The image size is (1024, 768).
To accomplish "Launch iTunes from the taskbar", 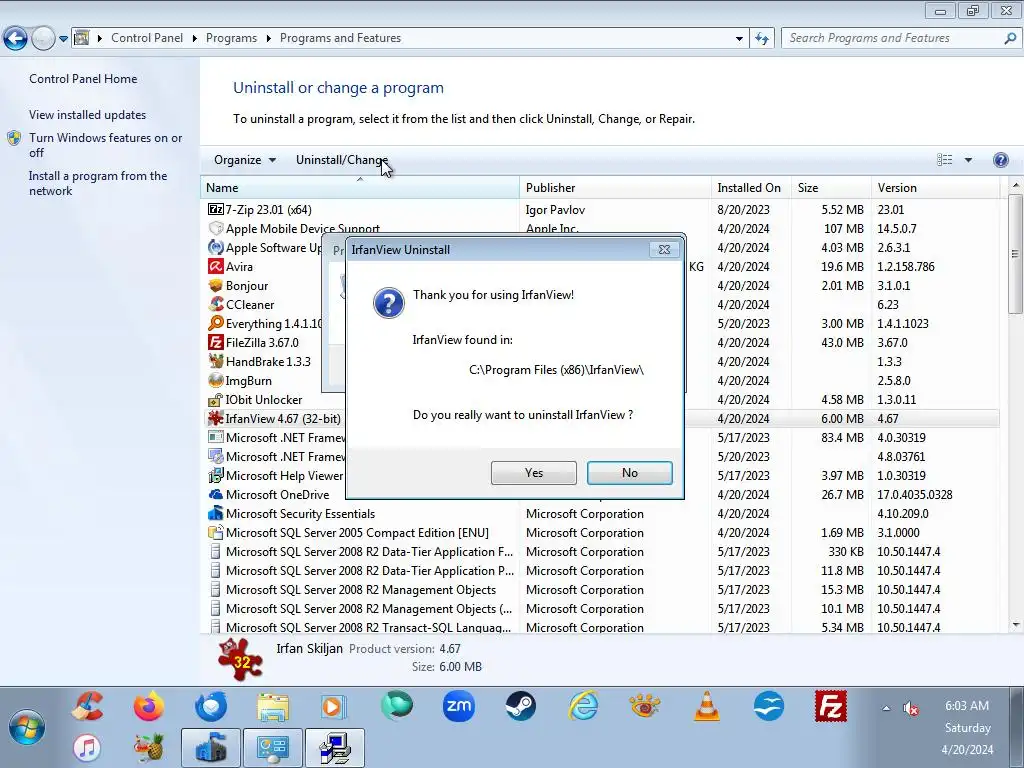I will click(87, 748).
